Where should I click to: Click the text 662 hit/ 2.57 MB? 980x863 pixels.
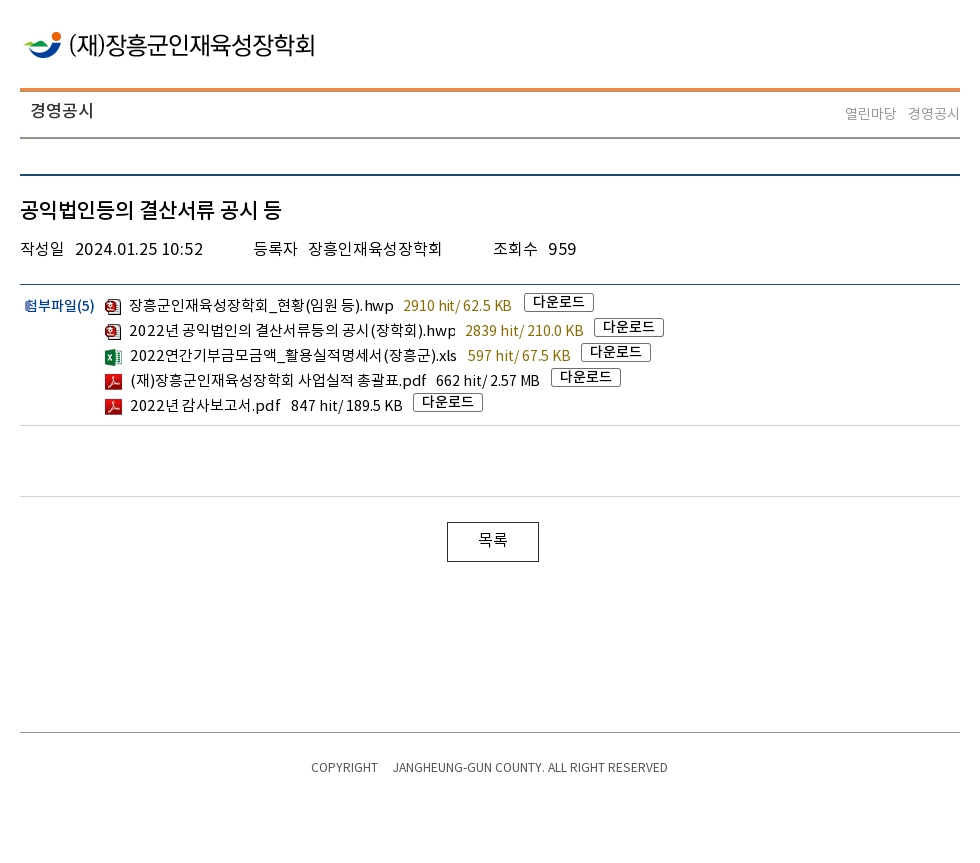click(488, 381)
